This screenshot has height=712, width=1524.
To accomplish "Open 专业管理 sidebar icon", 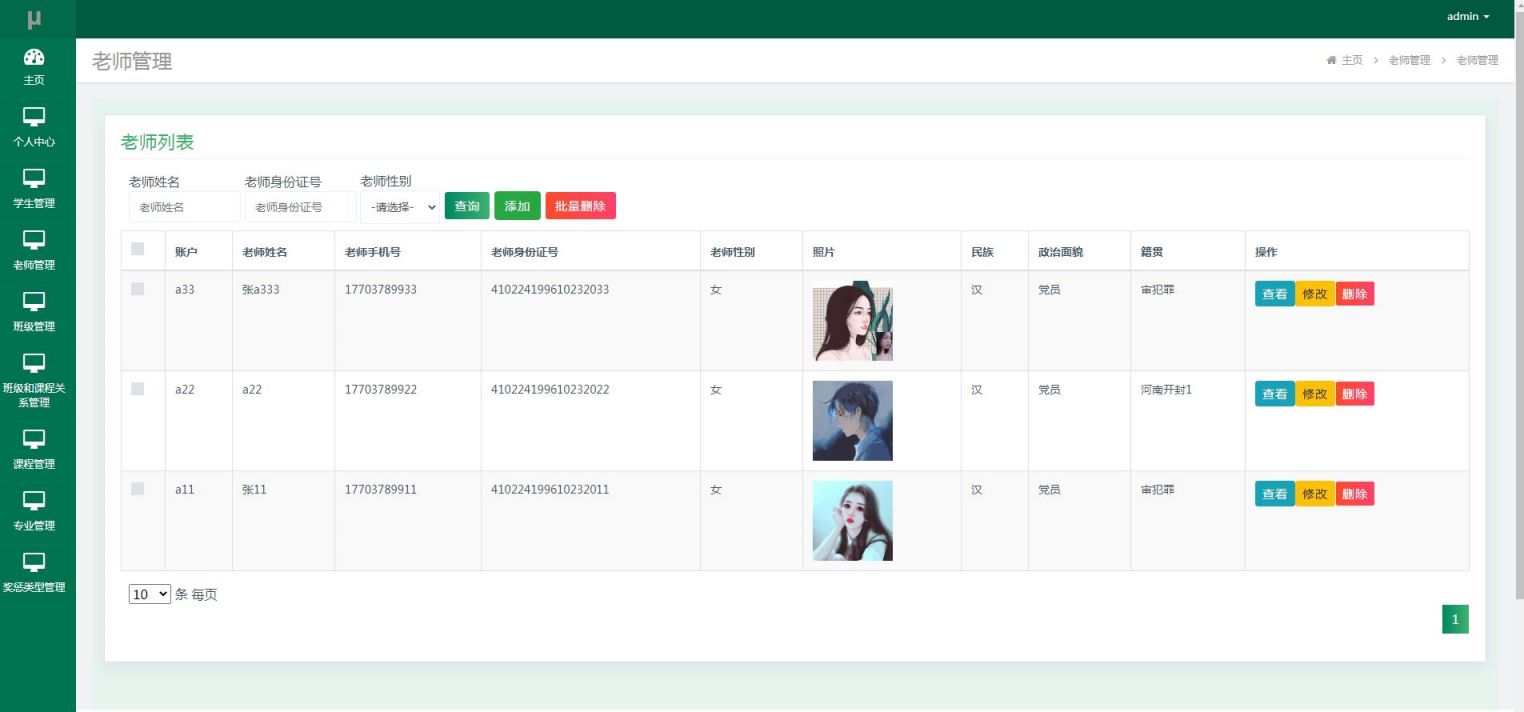I will pos(34,501).
